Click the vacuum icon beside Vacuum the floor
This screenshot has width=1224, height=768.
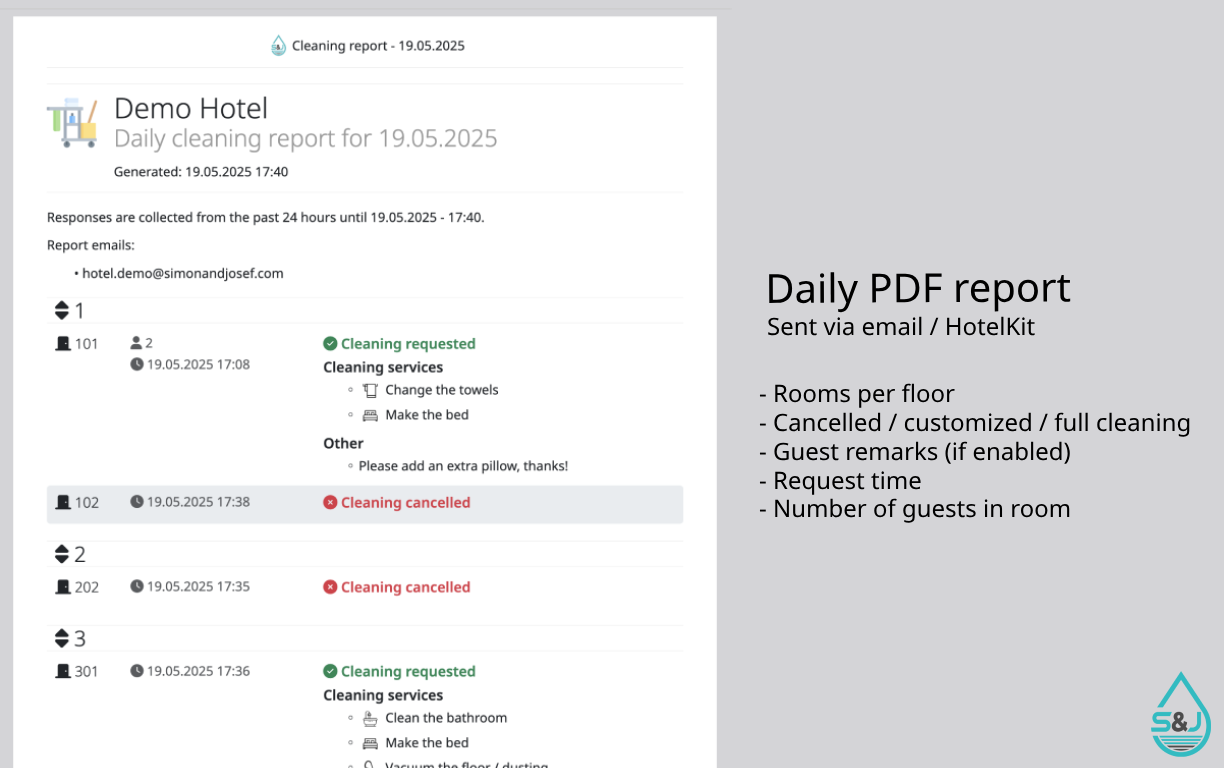tap(370, 763)
